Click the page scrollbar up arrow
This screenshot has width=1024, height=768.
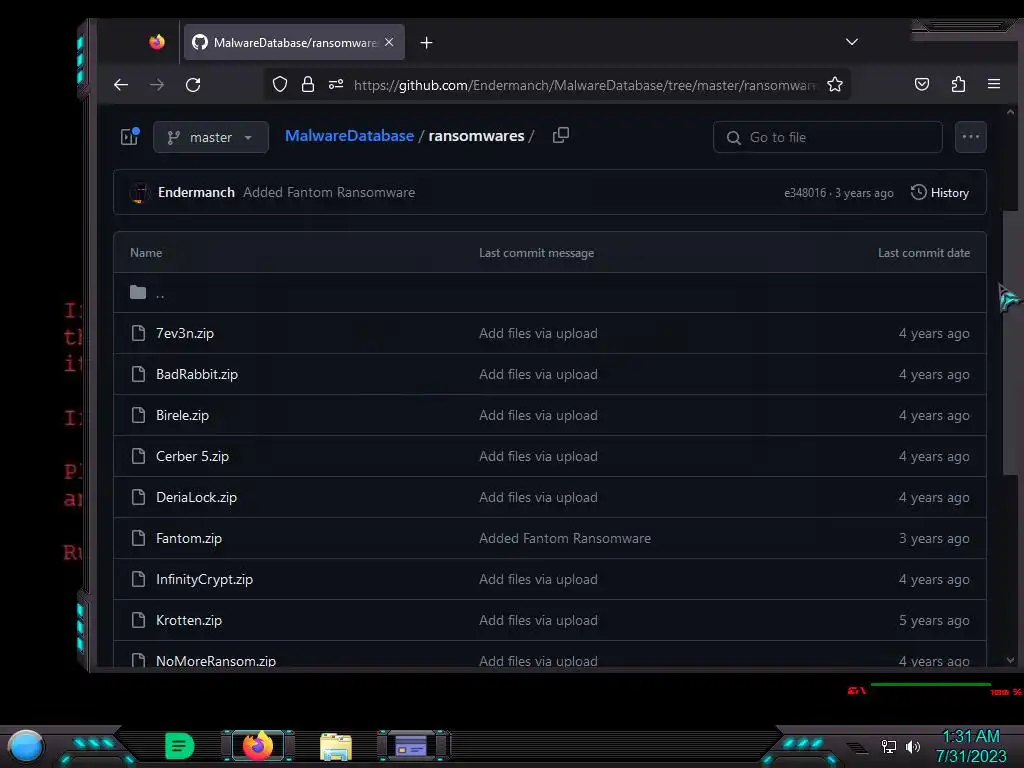[1010, 112]
